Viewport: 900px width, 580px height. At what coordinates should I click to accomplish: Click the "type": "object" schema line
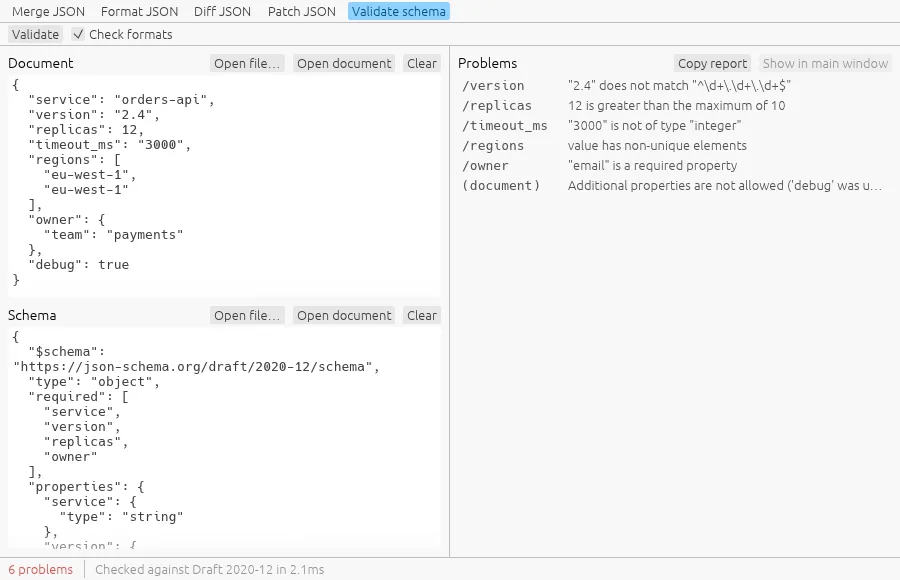(x=94, y=382)
